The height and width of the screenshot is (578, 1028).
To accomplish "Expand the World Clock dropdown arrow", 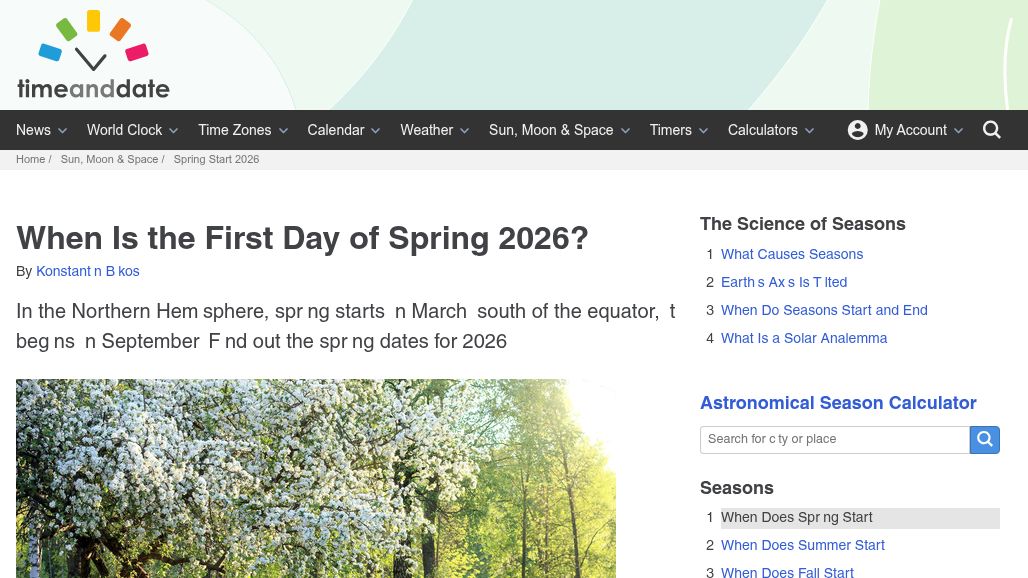I will 174,131.
